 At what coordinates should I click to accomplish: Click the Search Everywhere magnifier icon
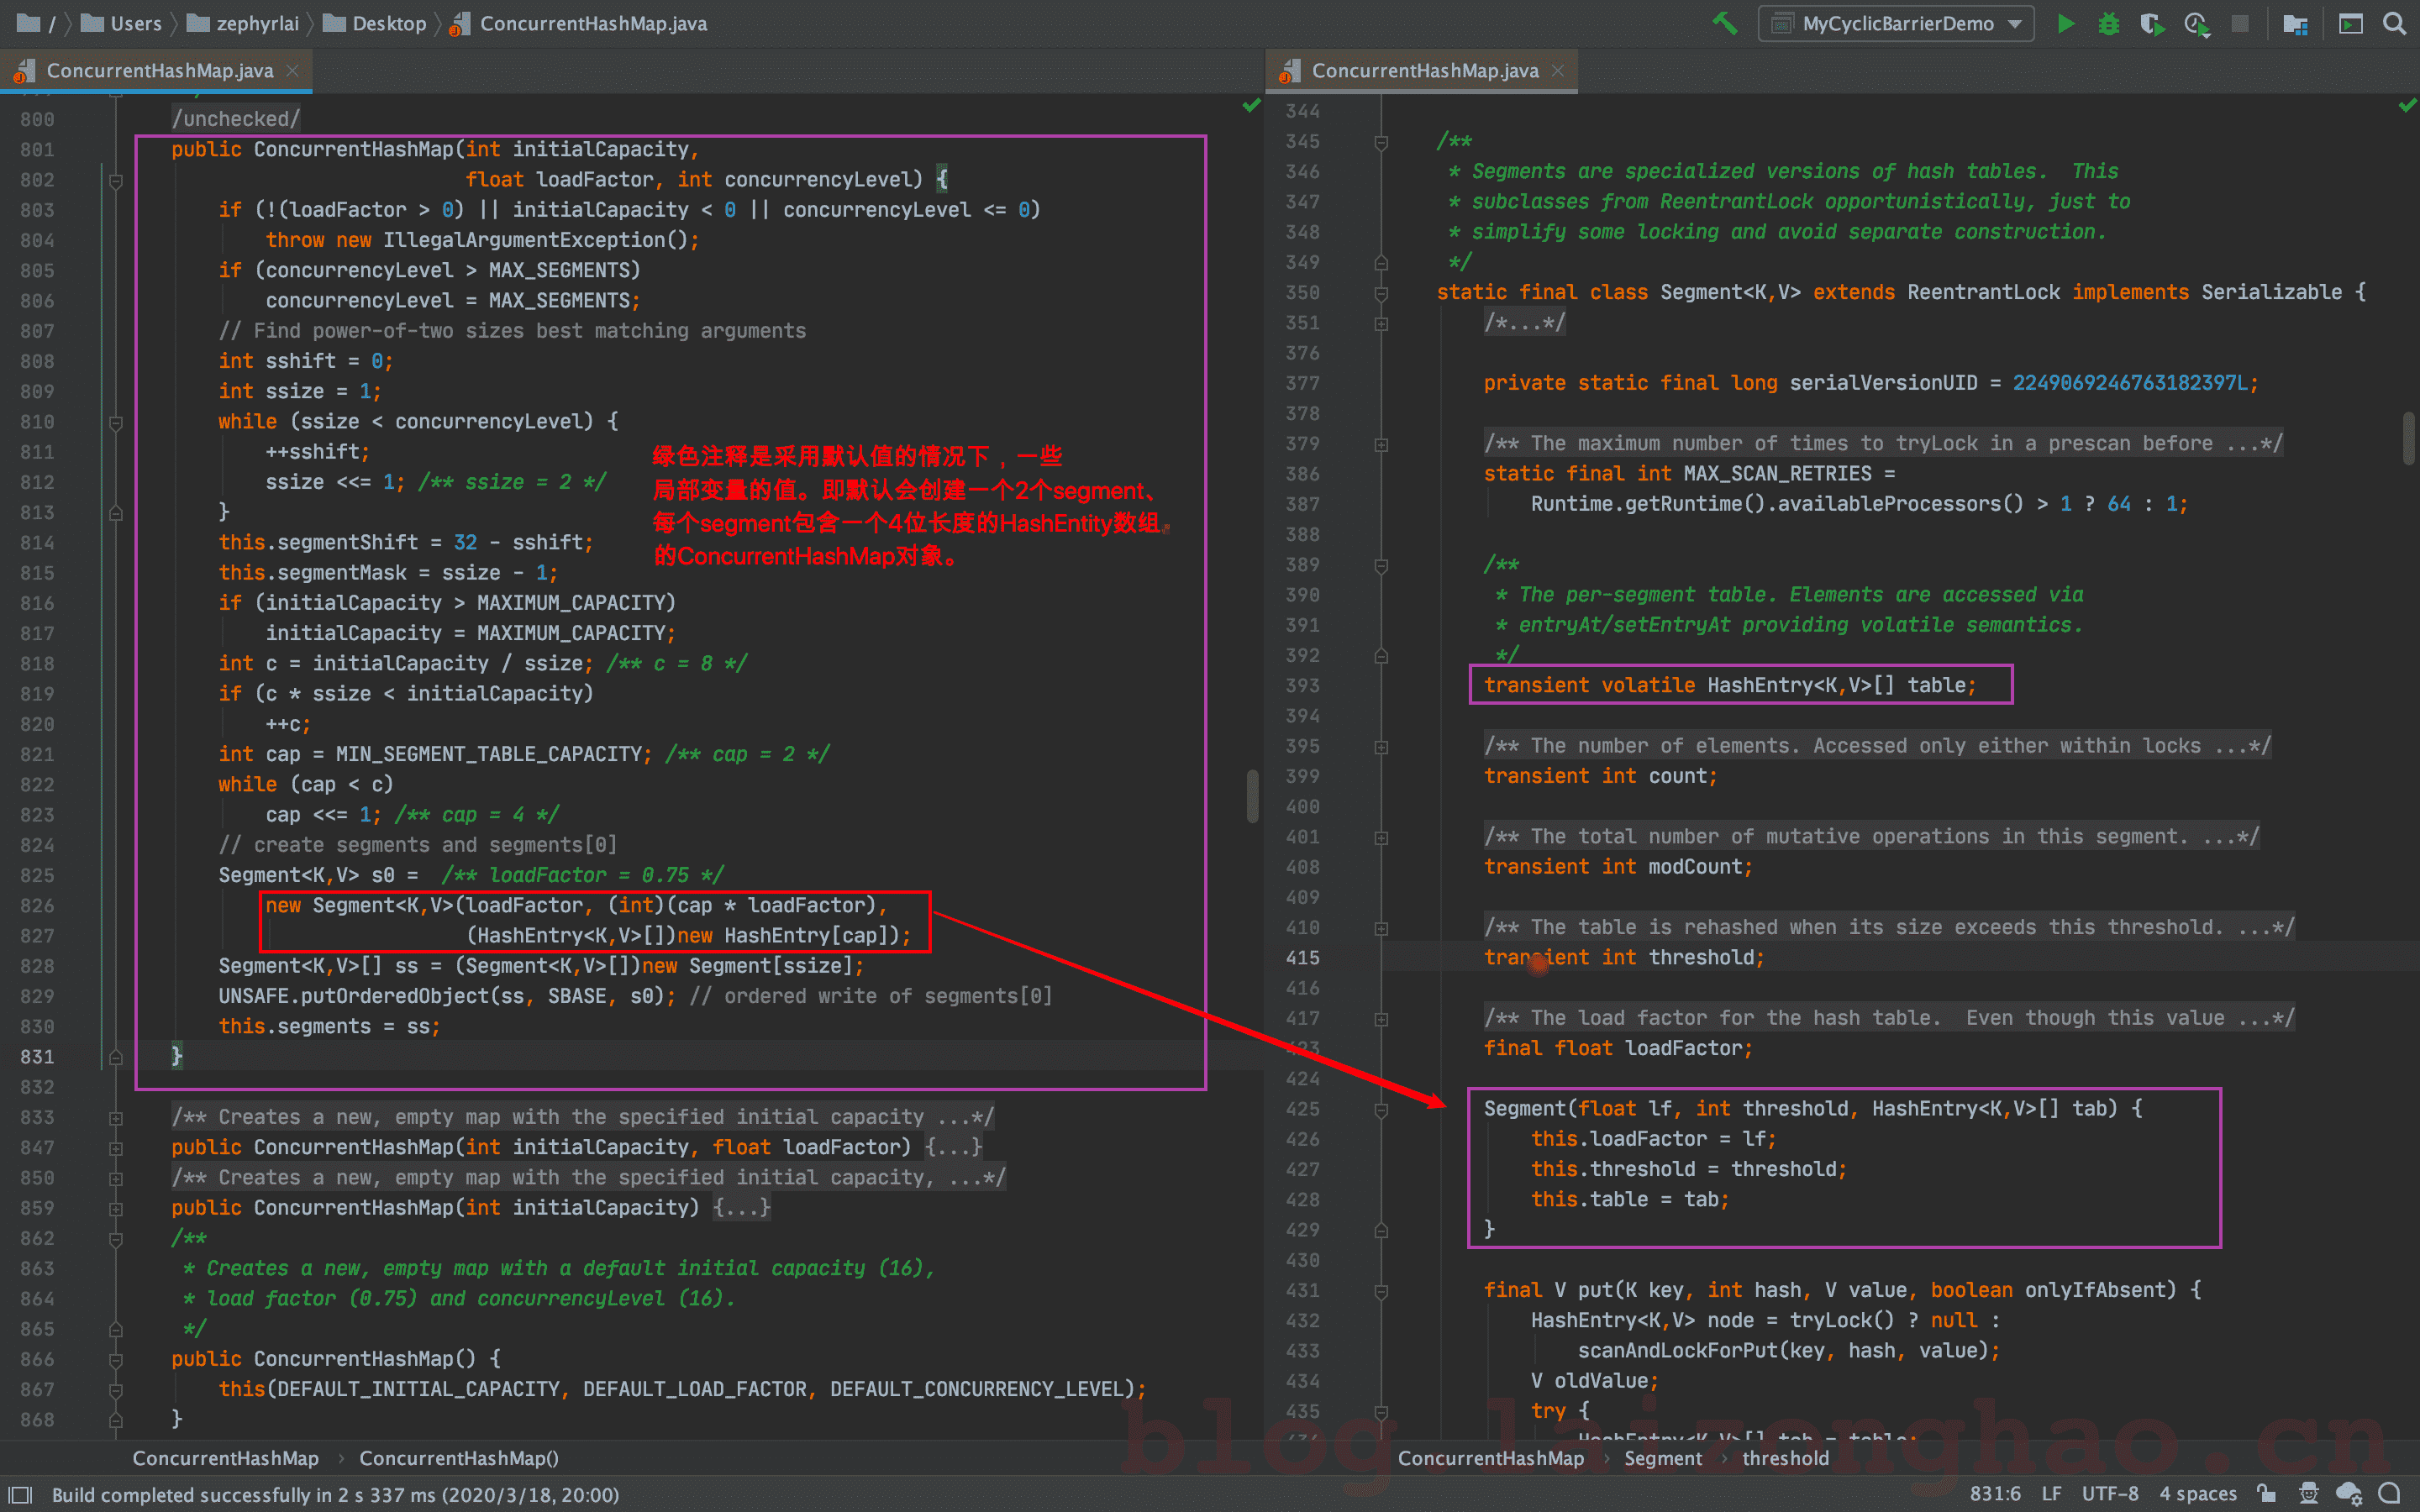pyautogui.click(x=2394, y=23)
